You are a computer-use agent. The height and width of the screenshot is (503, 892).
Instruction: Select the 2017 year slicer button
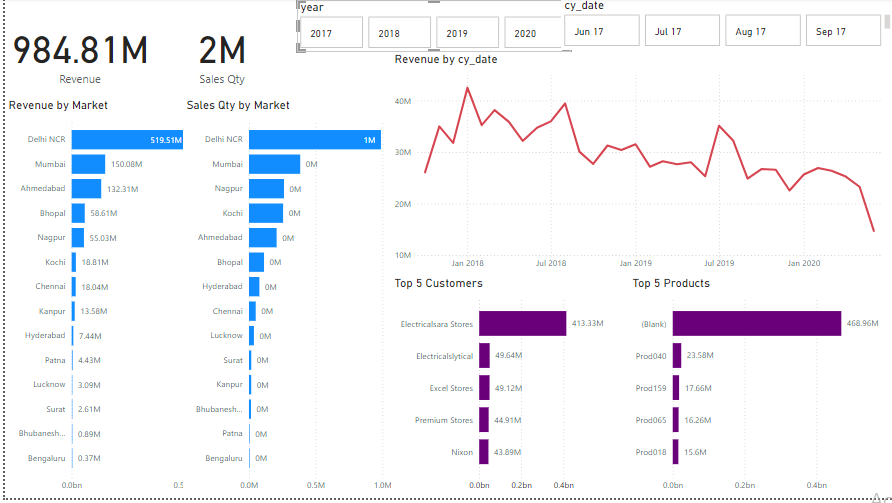330,33
